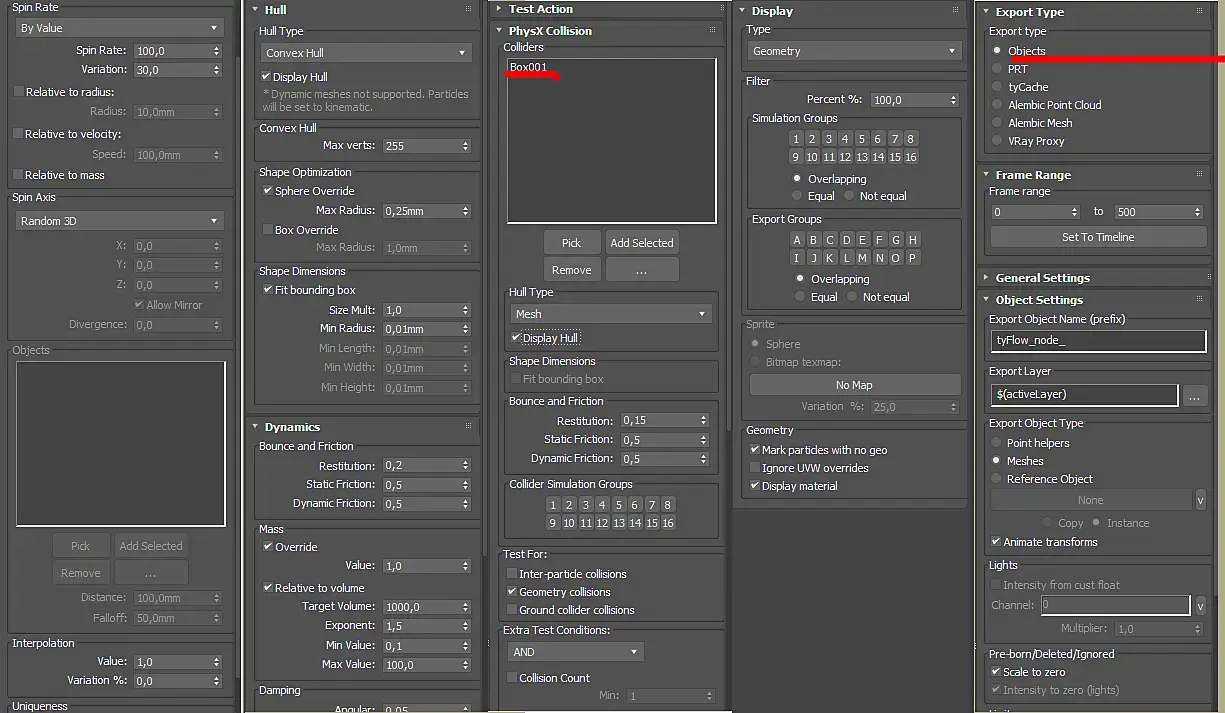Collapse the Dynamics rollout

click(x=256, y=427)
